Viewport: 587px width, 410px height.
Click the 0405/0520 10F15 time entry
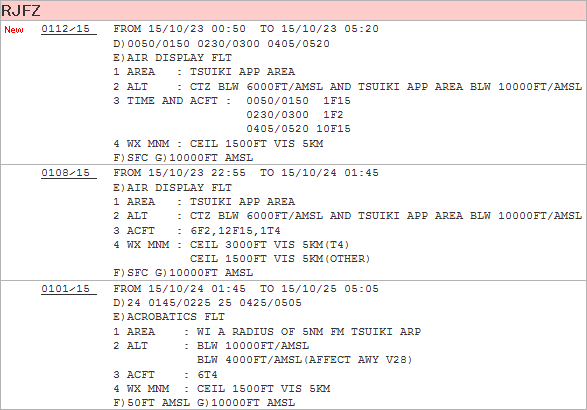tap(298, 129)
